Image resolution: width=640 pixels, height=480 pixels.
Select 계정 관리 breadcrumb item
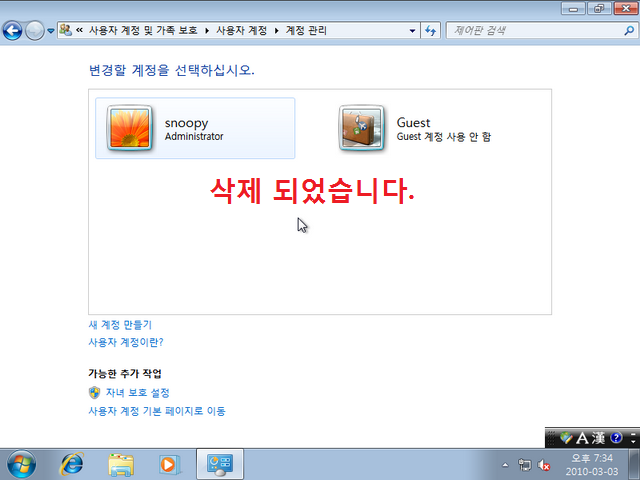point(306,31)
